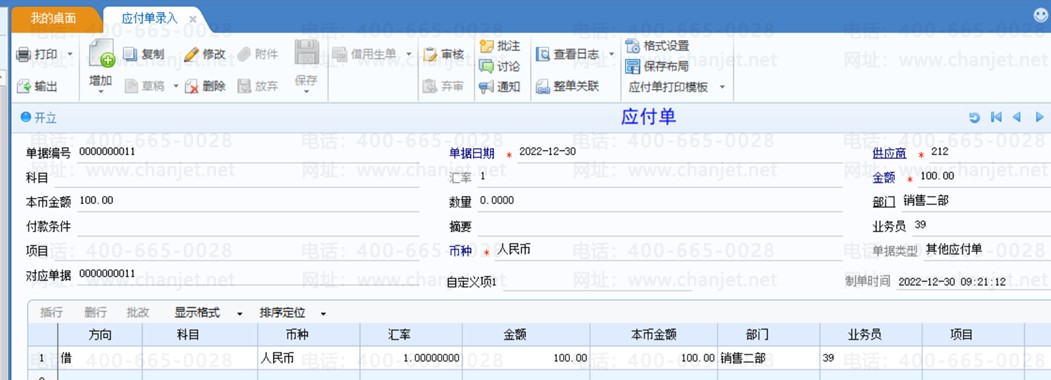Open the 显示格式 dropdown

point(240,313)
